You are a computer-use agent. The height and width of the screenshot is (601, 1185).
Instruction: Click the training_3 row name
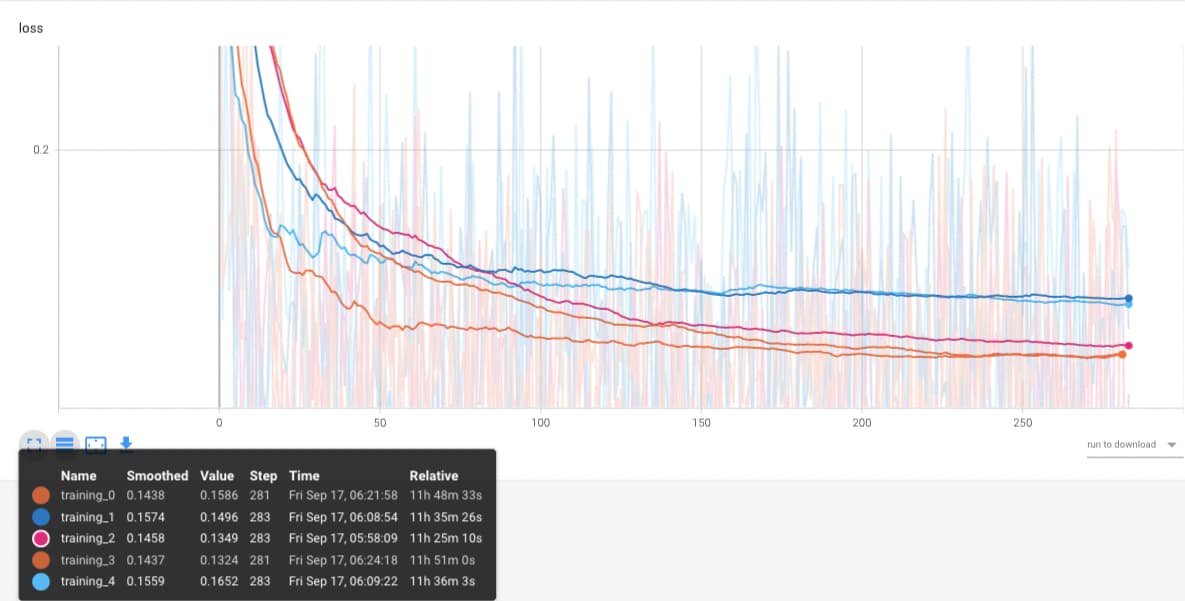(x=88, y=560)
